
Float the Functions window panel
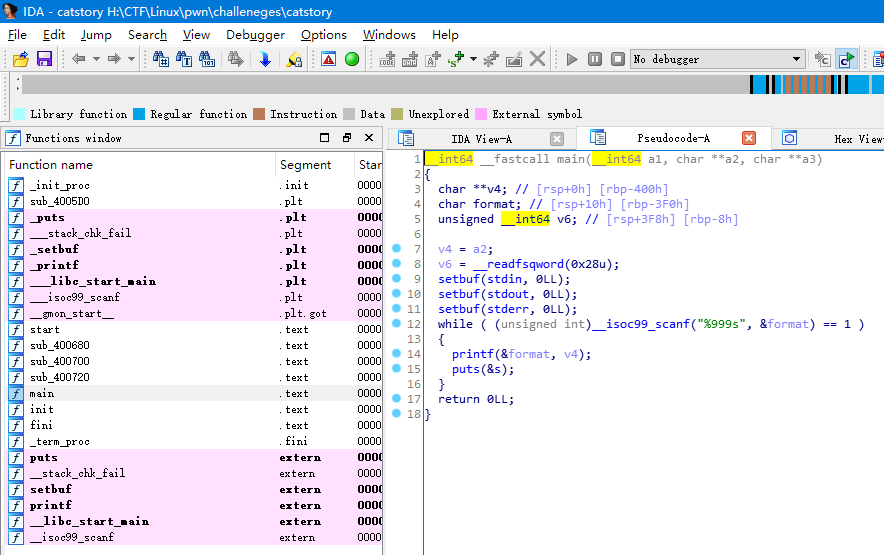(347, 138)
